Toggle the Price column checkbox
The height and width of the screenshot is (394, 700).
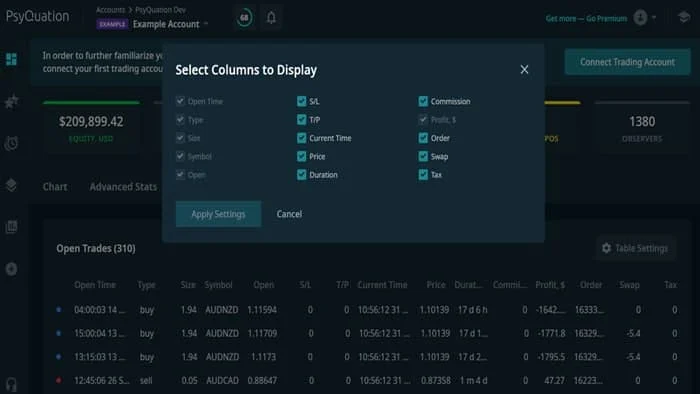click(x=301, y=156)
